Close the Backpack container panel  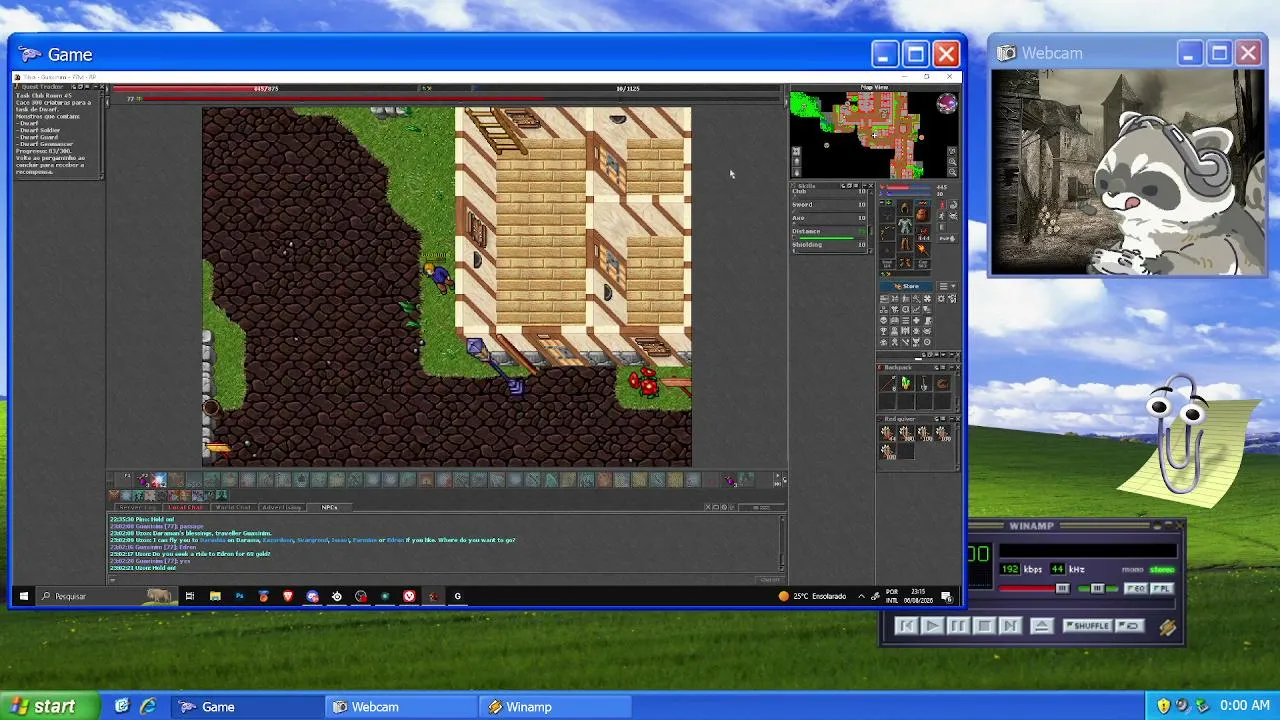[956, 368]
